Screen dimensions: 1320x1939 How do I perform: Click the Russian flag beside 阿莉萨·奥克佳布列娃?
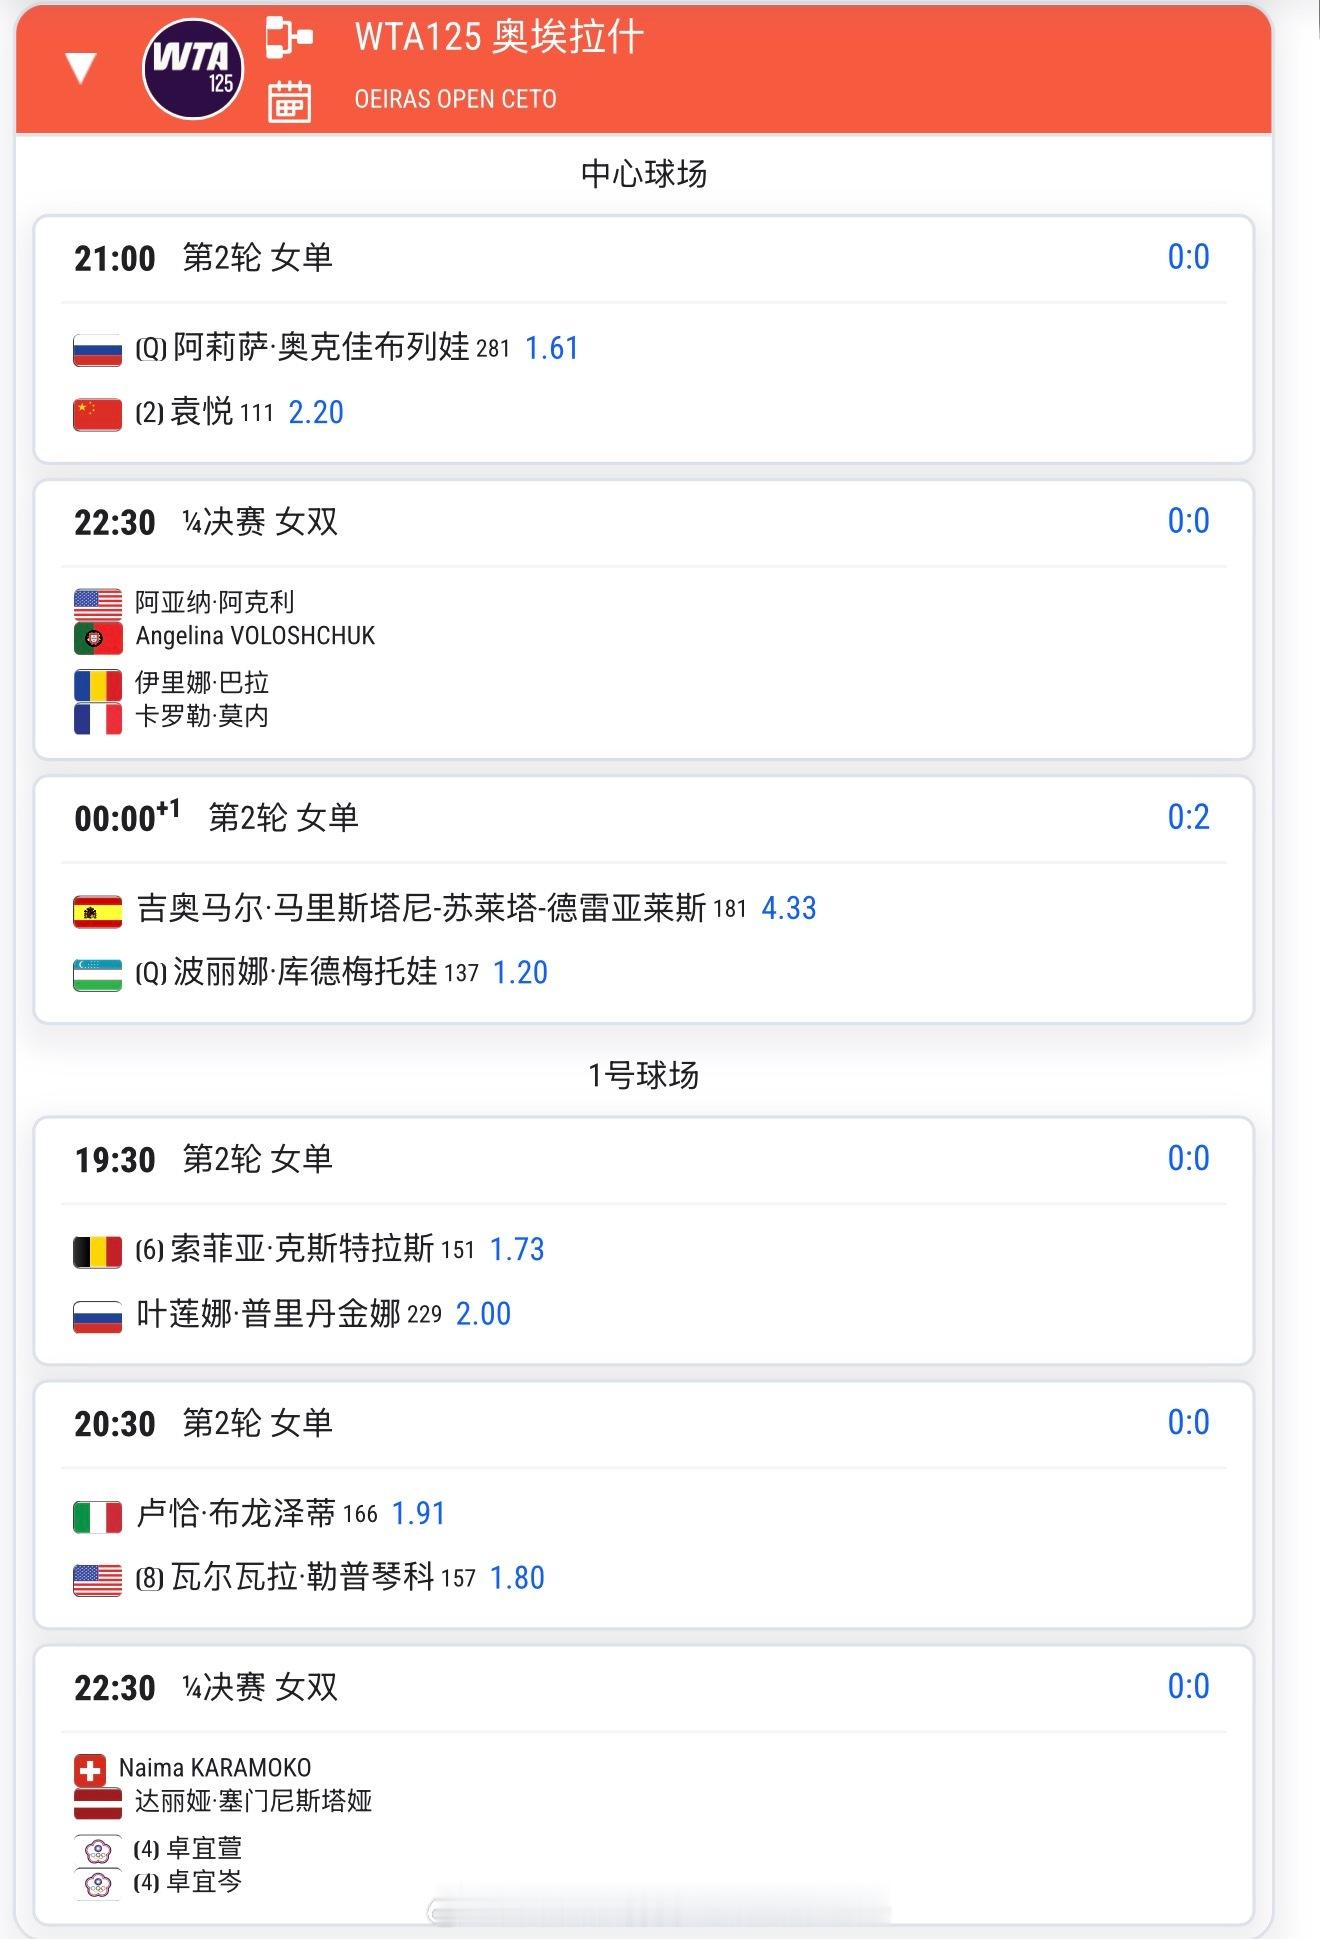tap(98, 350)
